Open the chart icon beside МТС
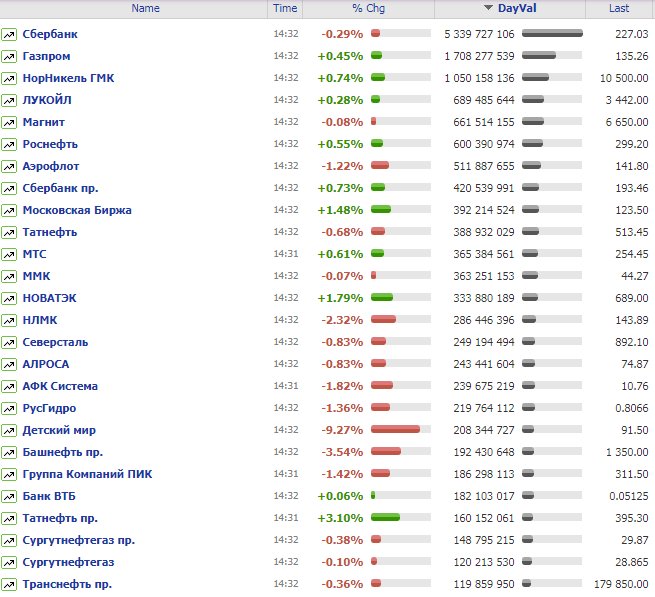This screenshot has height=597, width=655. pos(9,254)
